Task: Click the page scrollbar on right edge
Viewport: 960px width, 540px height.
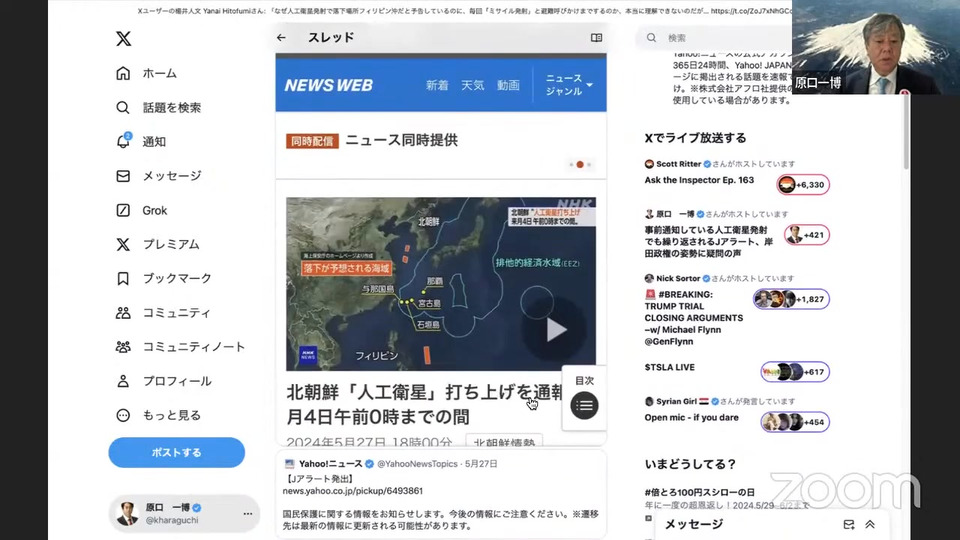Action: coord(906,132)
